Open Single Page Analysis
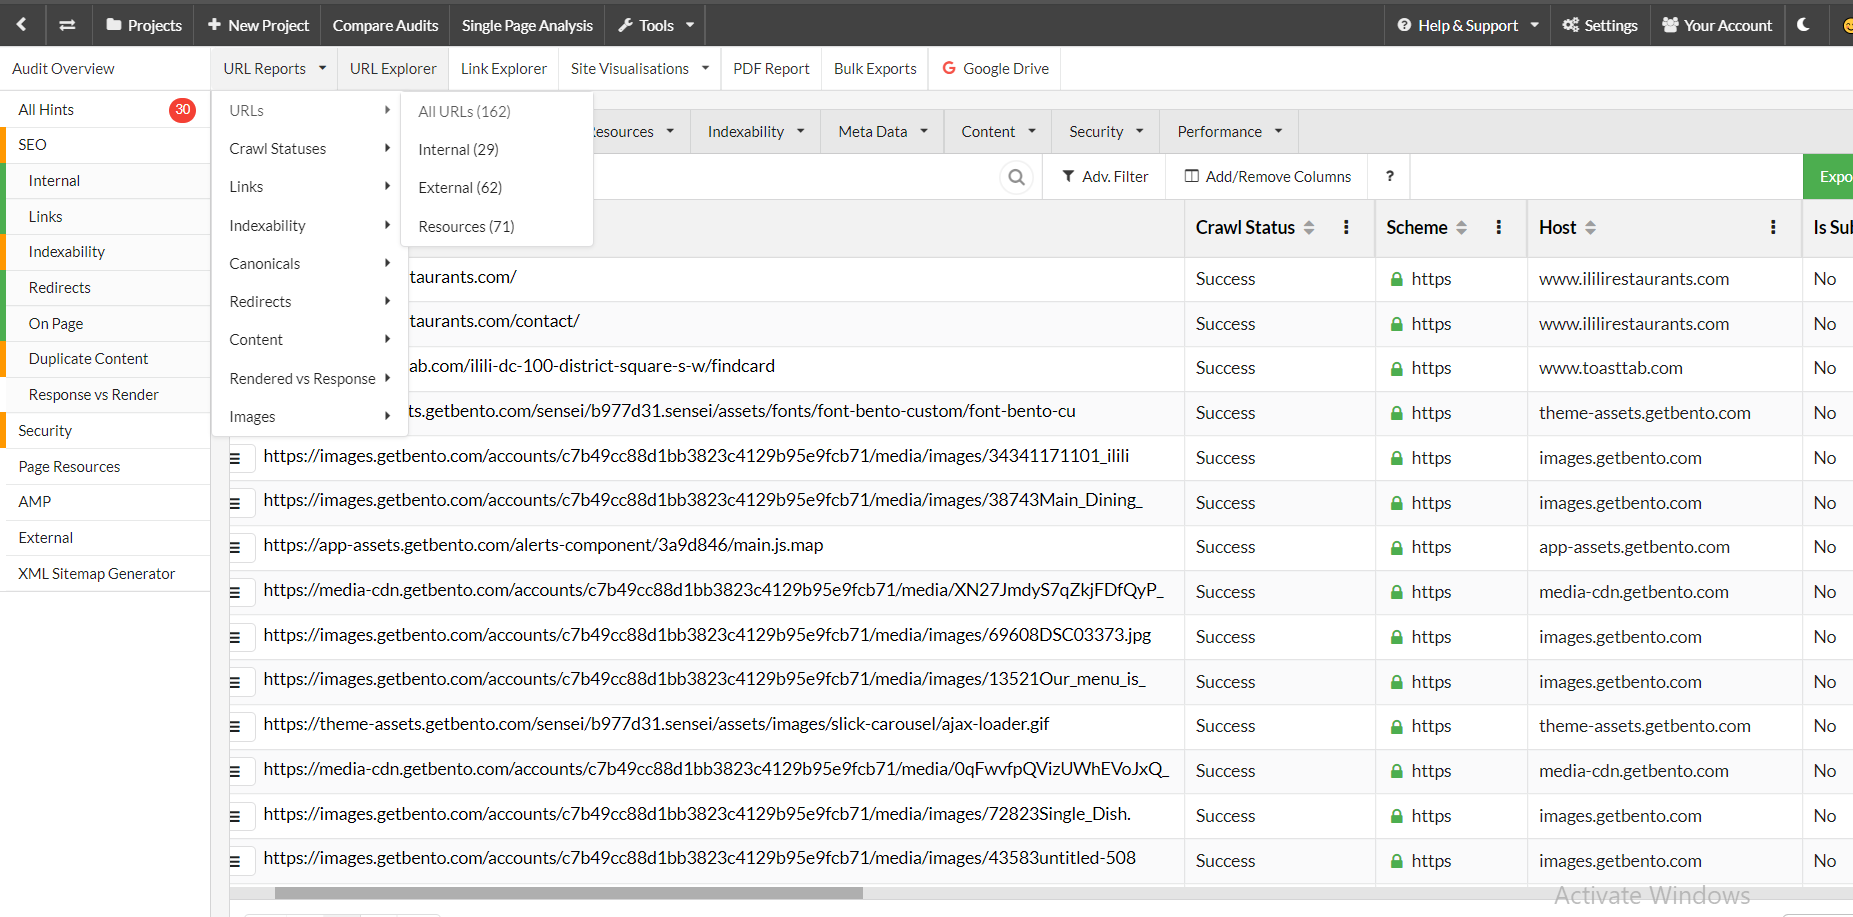This screenshot has width=1853, height=917. 527,25
